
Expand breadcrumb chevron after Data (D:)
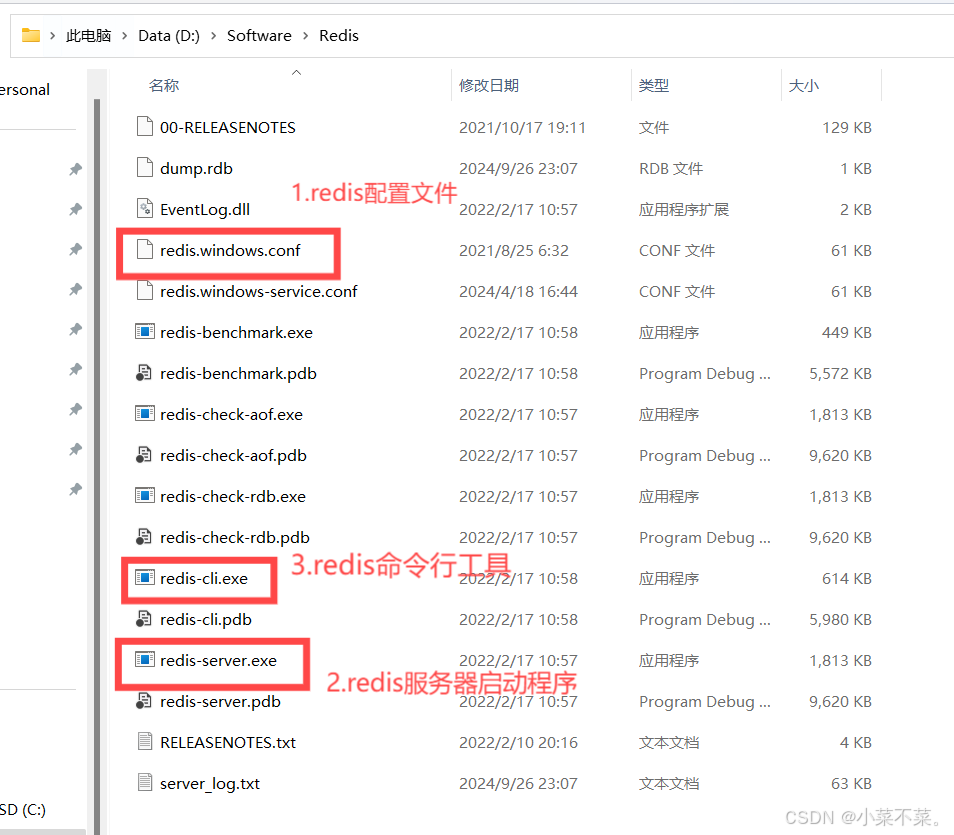[214, 36]
